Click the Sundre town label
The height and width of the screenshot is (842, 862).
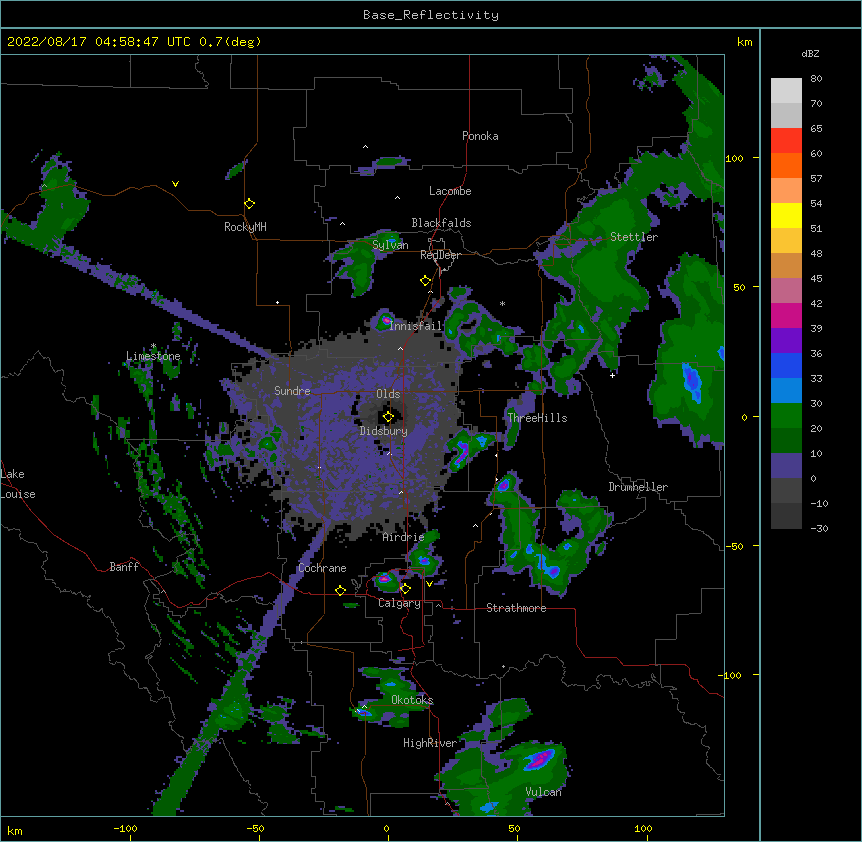(292, 391)
